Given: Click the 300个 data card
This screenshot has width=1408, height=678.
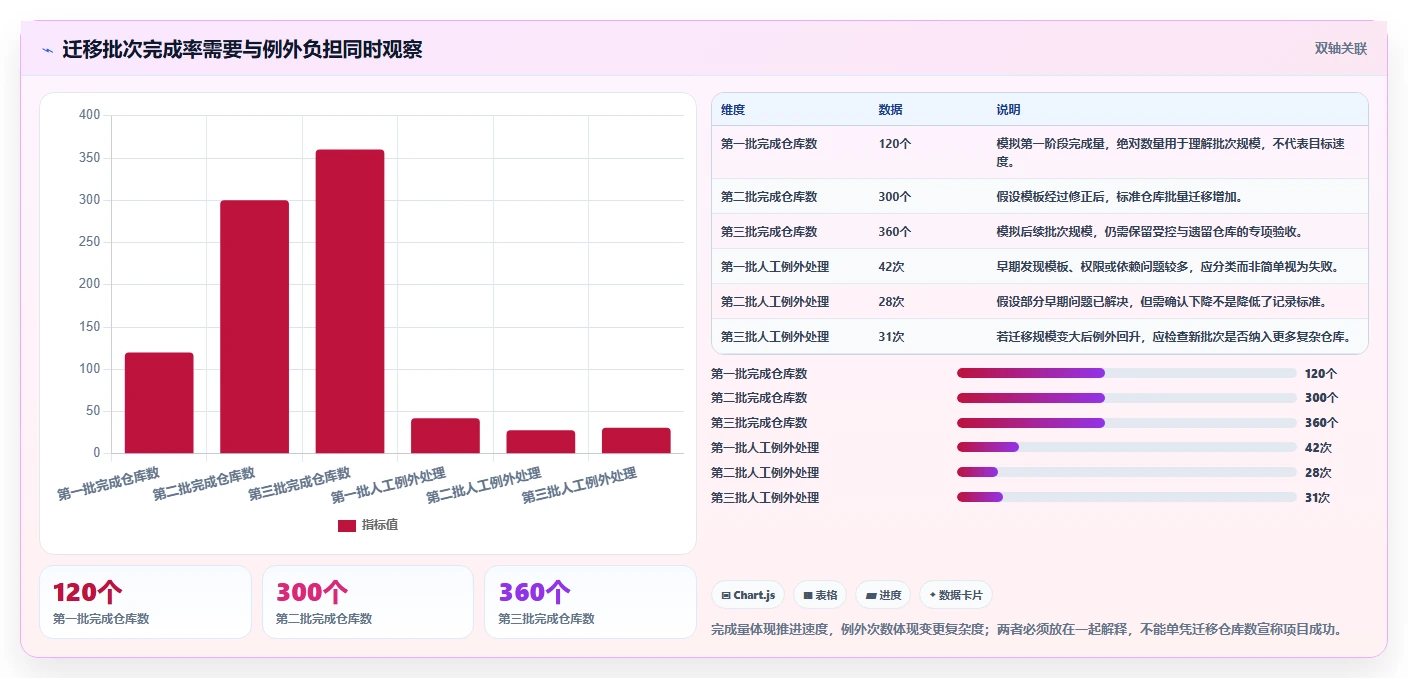Looking at the screenshot, I should (368, 602).
